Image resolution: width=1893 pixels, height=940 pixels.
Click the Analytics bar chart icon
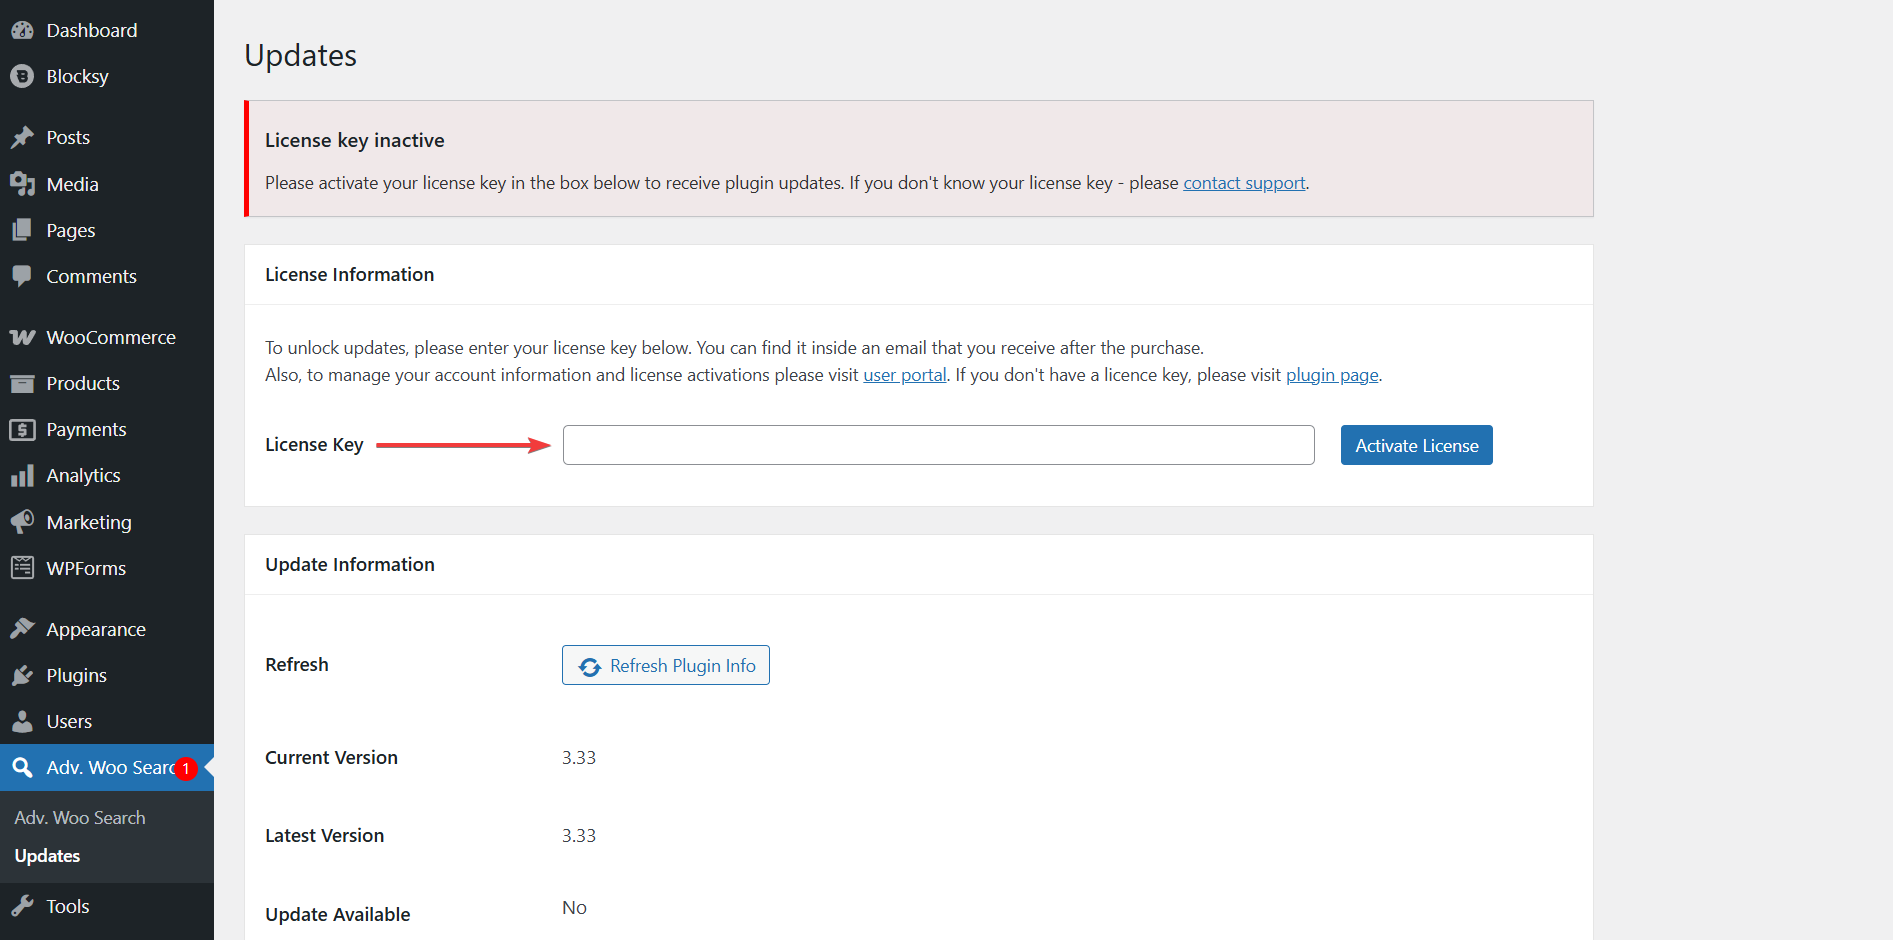[22, 475]
